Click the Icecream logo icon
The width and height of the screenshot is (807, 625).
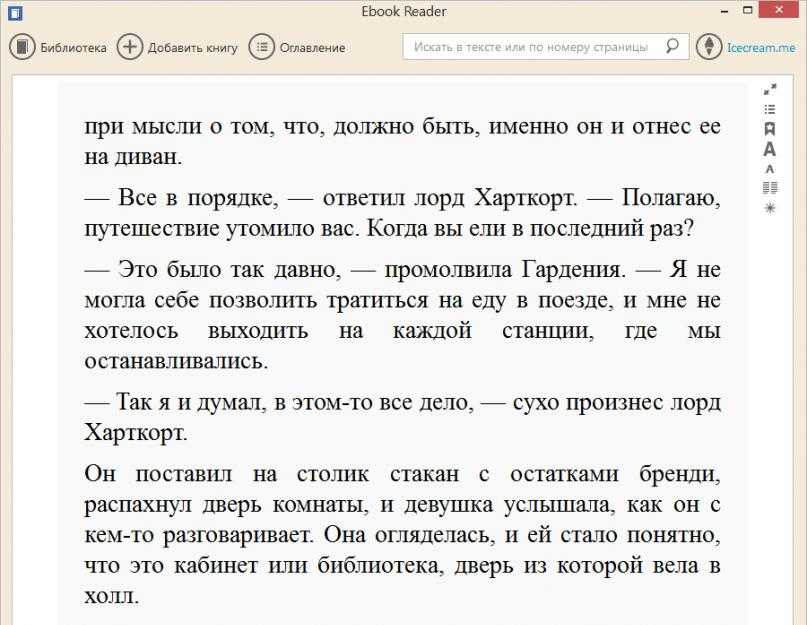coord(709,47)
